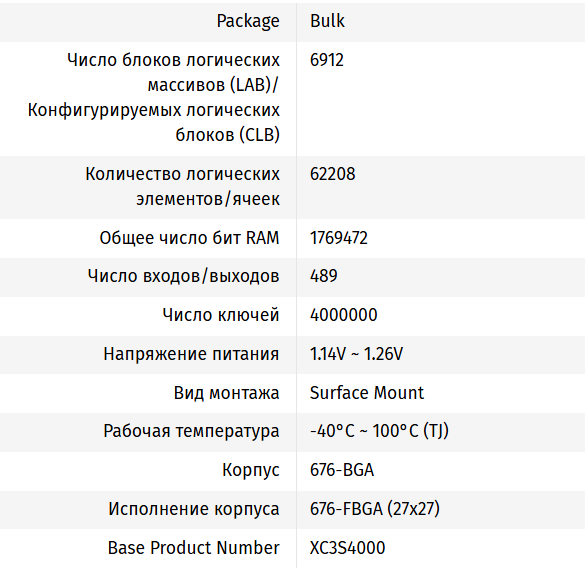585x569 pixels.
Task: Select the 62208 logic elements value
Action: pyautogui.click(x=332, y=174)
